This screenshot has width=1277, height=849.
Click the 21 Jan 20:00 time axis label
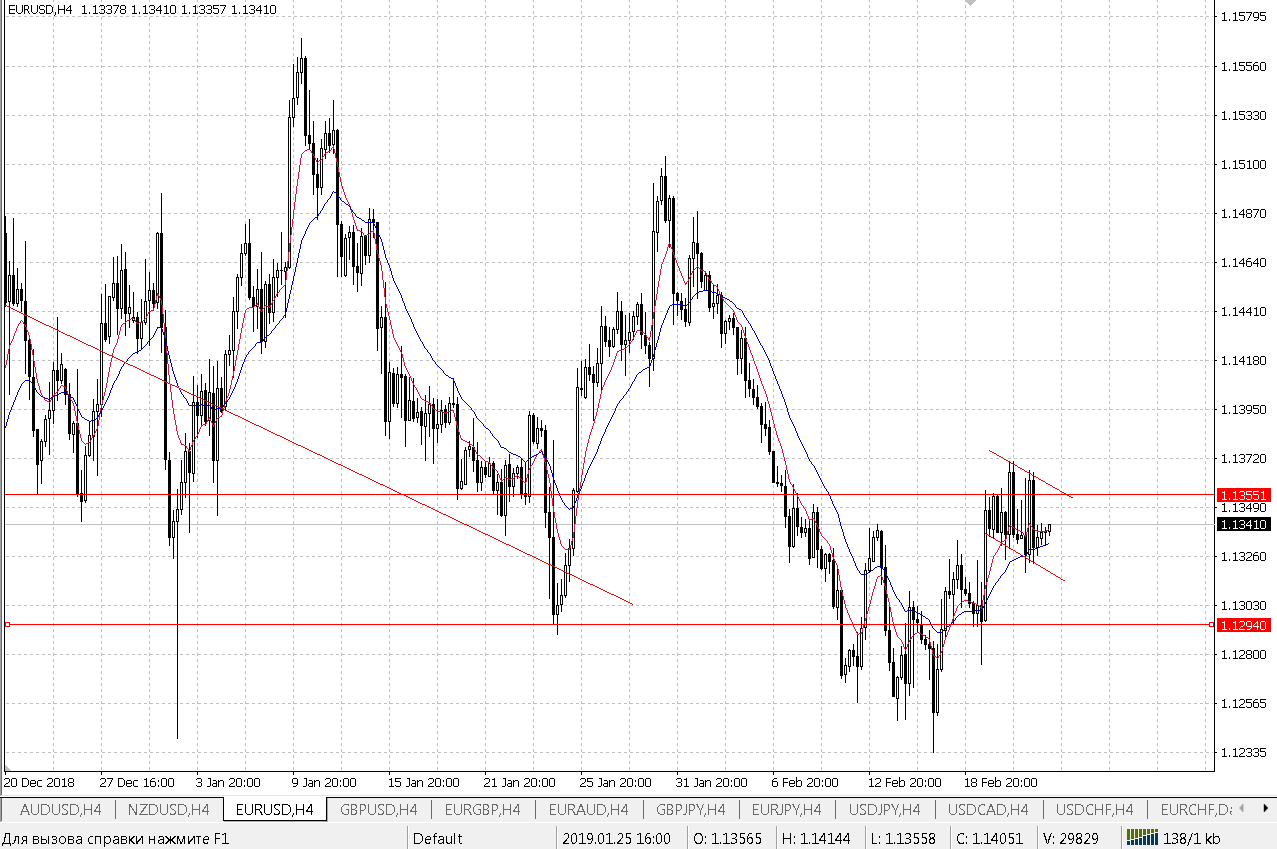pos(520,782)
